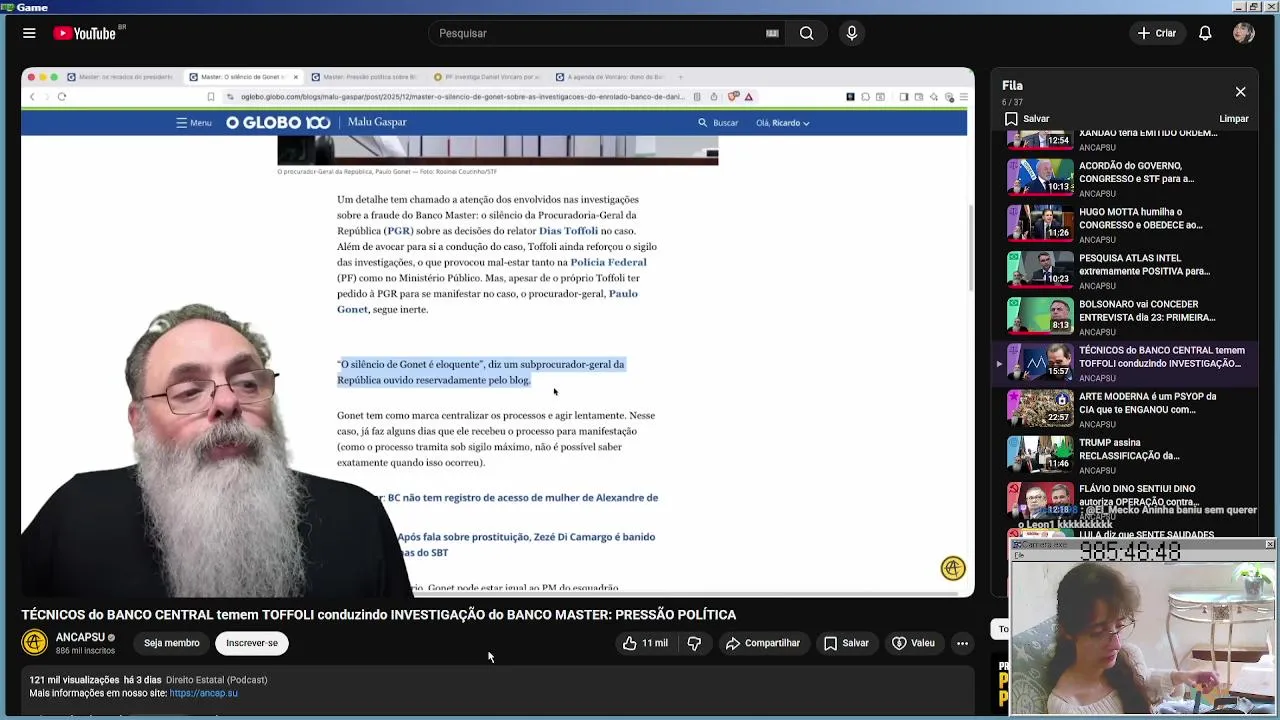Play BOLSONARO vai CONCEDER ENTREVISTA thumbnail
This screenshot has height=720, width=1280.
(1040, 315)
